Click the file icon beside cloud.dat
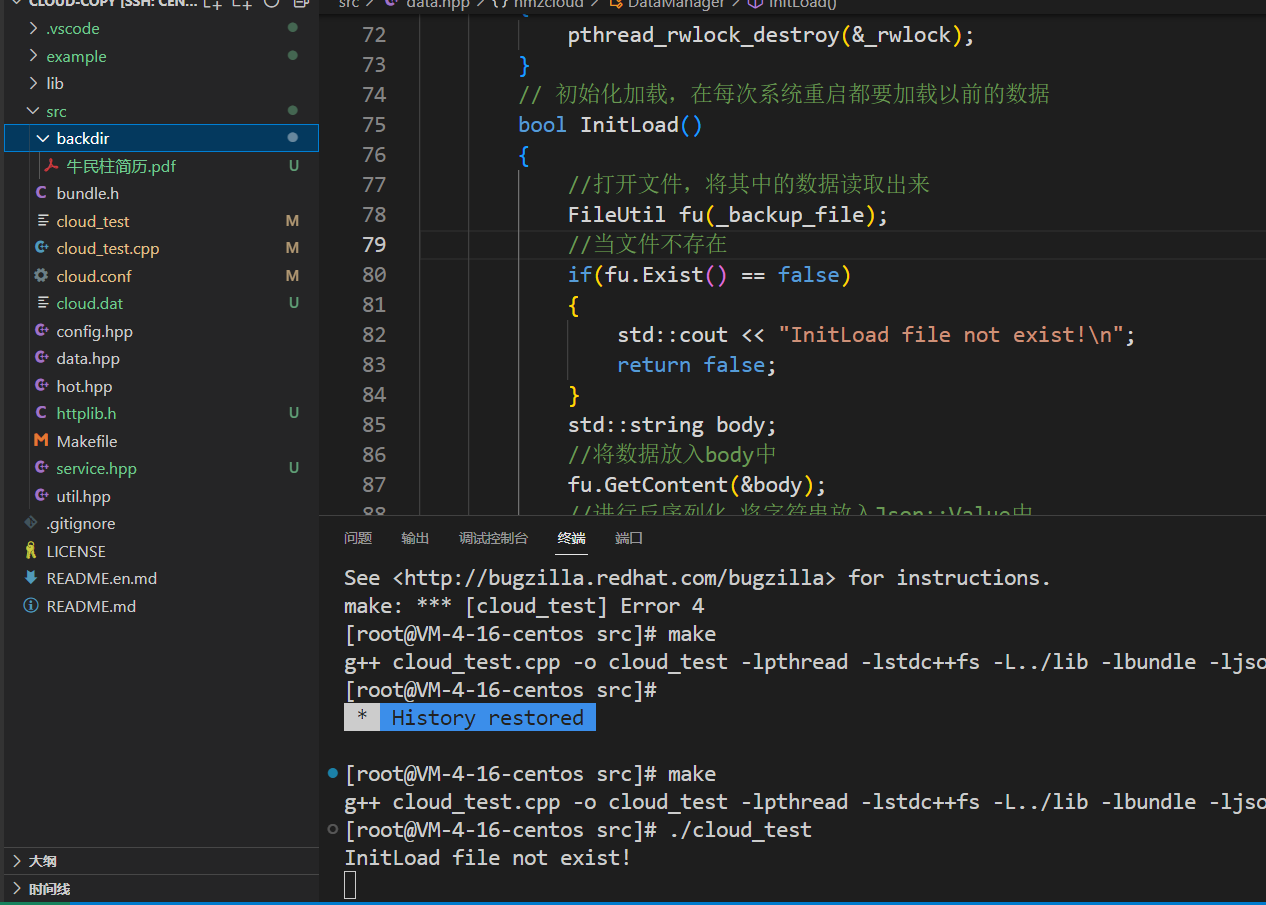Image resolution: width=1266 pixels, height=905 pixels. point(42,303)
